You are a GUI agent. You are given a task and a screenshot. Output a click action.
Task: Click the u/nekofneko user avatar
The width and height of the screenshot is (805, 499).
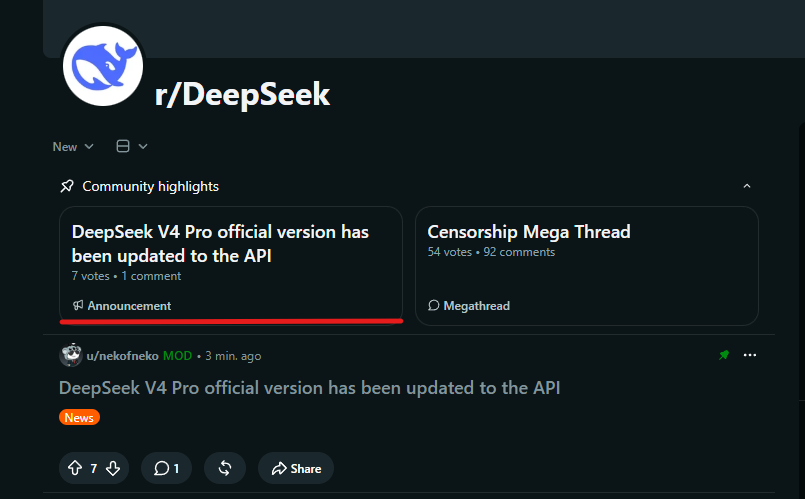pyautogui.click(x=71, y=355)
